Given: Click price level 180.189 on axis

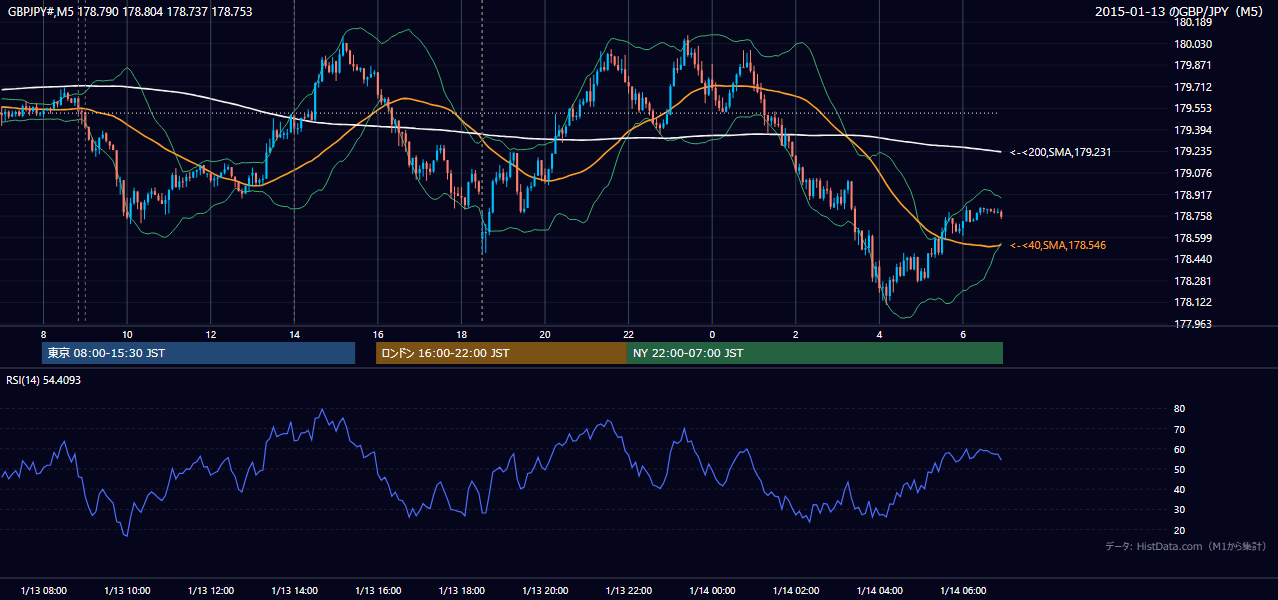Looking at the screenshot, I should (1193, 22).
